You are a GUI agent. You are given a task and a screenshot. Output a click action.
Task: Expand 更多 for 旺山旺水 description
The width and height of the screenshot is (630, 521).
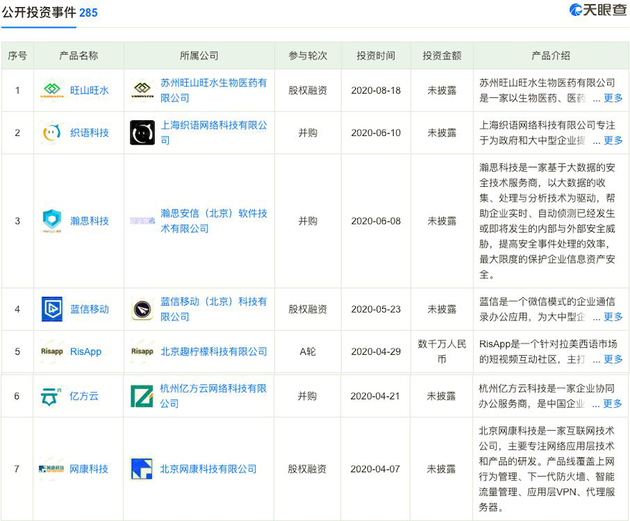click(613, 98)
